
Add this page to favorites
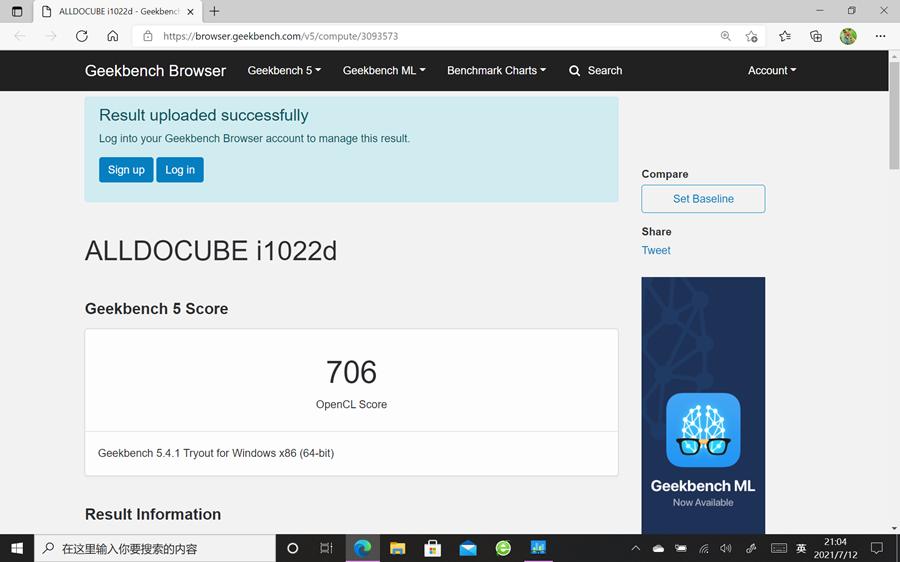(751, 36)
